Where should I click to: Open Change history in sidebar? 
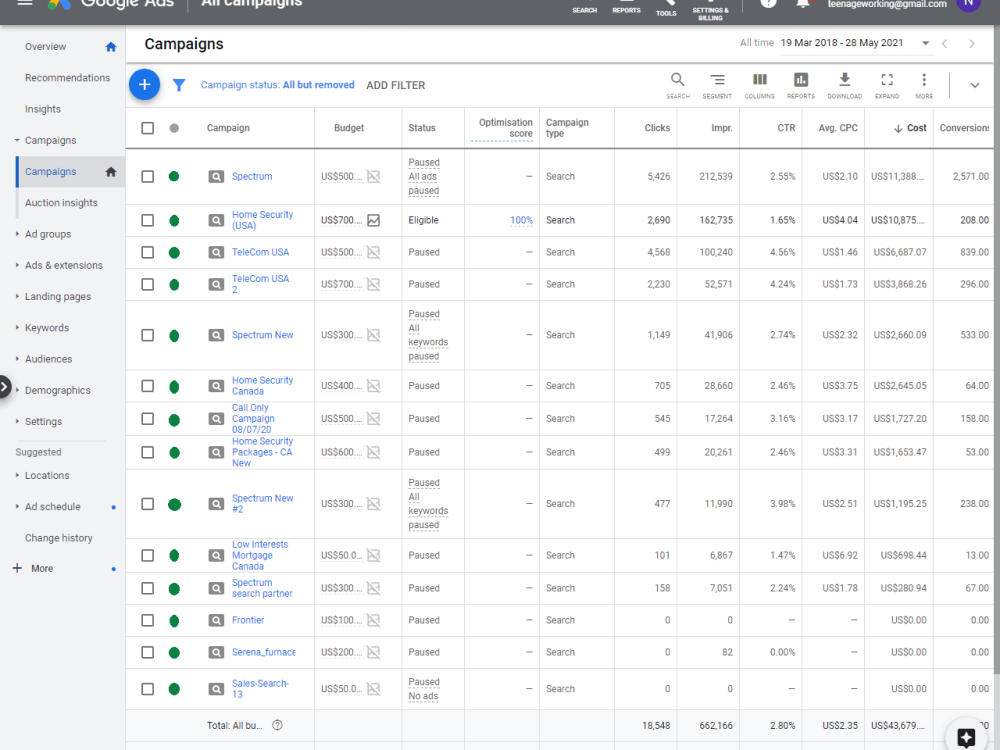59,538
